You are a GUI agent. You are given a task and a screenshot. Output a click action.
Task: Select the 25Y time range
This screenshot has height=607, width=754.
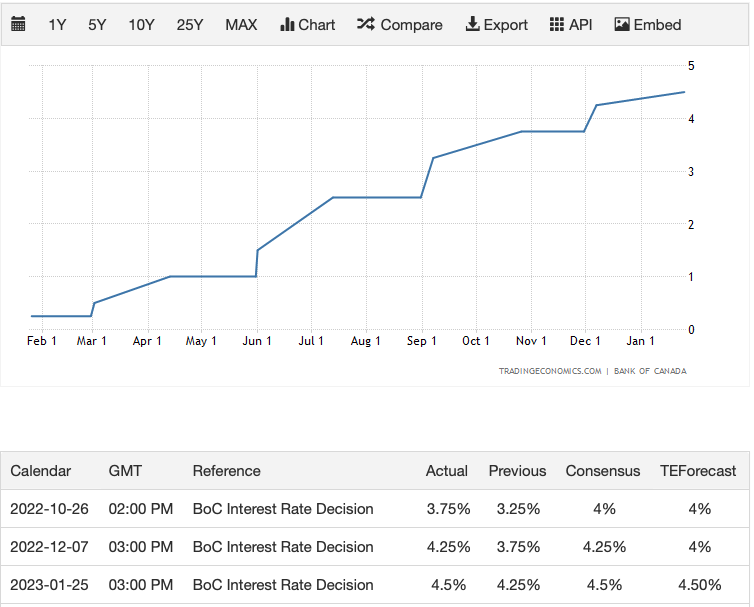pyautogui.click(x=189, y=25)
